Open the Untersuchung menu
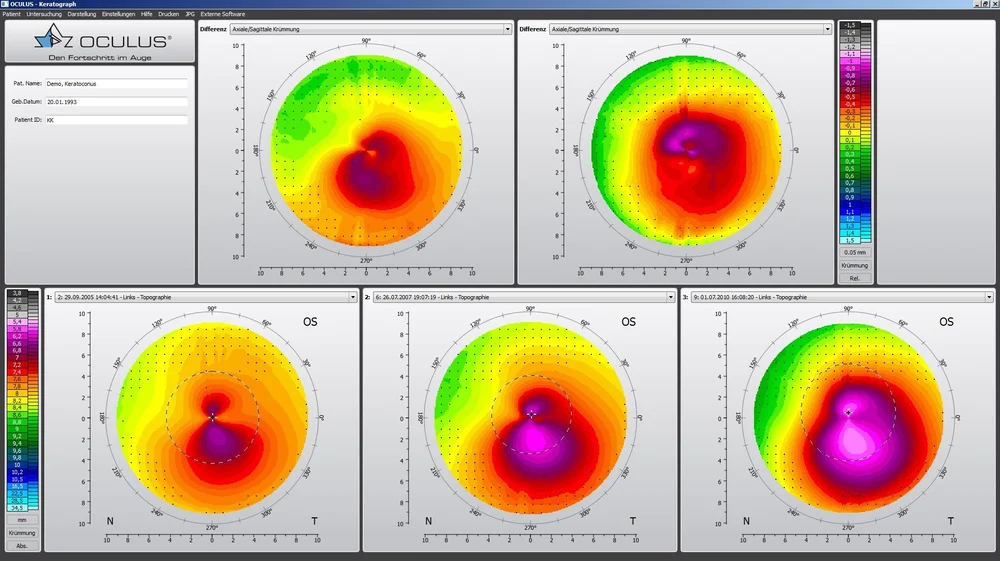Viewport: 1000px width, 561px height. pyautogui.click(x=44, y=14)
